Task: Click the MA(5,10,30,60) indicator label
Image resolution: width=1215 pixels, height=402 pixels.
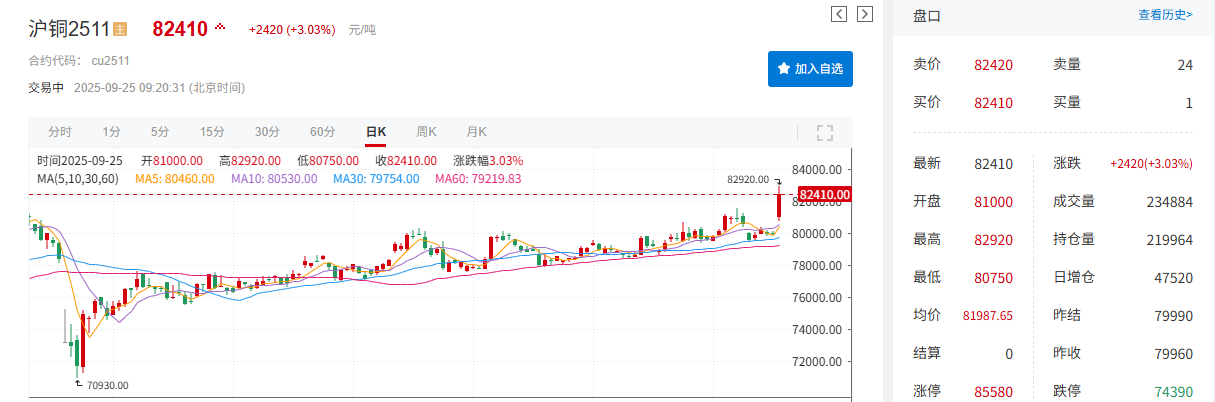Action: tap(78, 178)
